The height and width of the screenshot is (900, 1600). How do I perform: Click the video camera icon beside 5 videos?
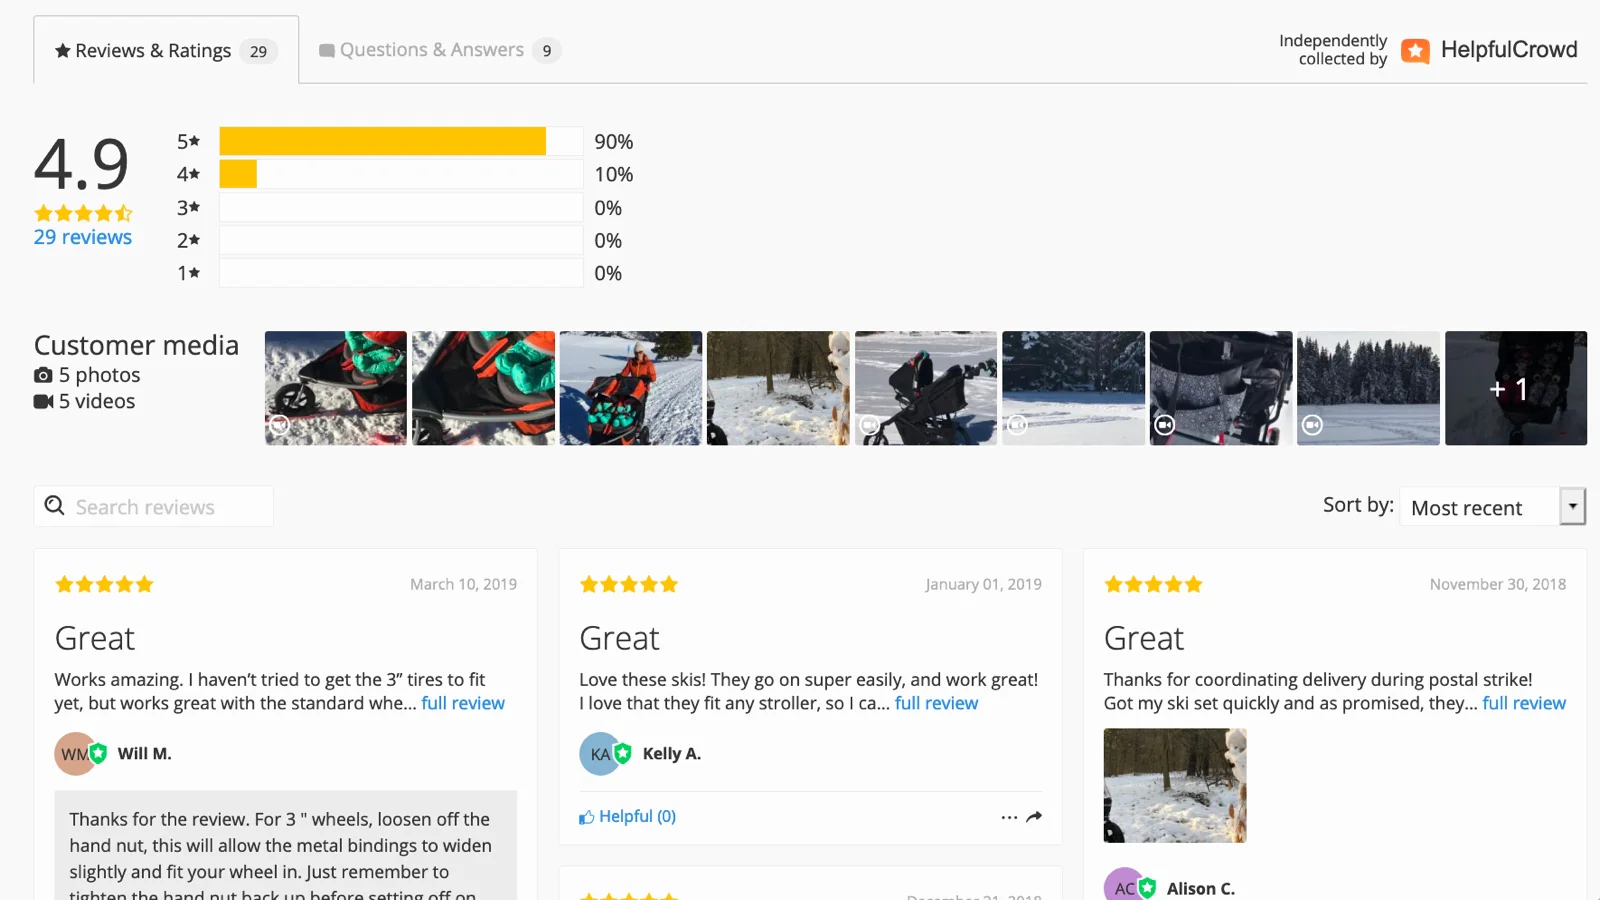pyautogui.click(x=43, y=401)
